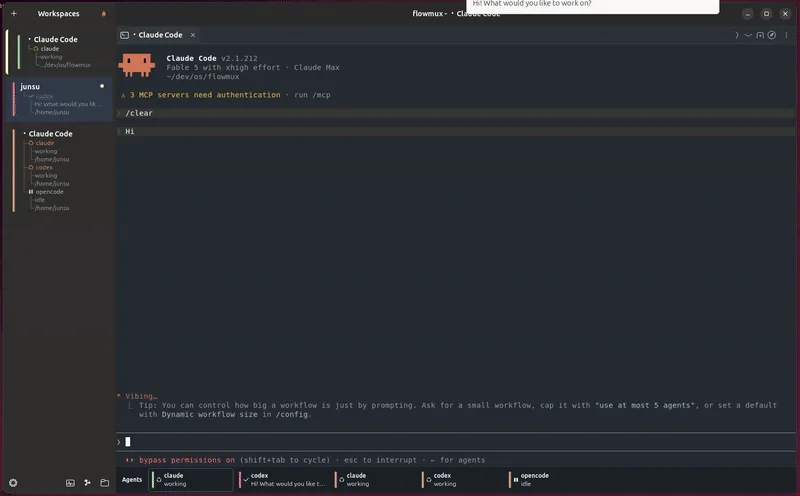Click unread dot on junsu workspace
The width and height of the screenshot is (800, 496).
pos(102,86)
